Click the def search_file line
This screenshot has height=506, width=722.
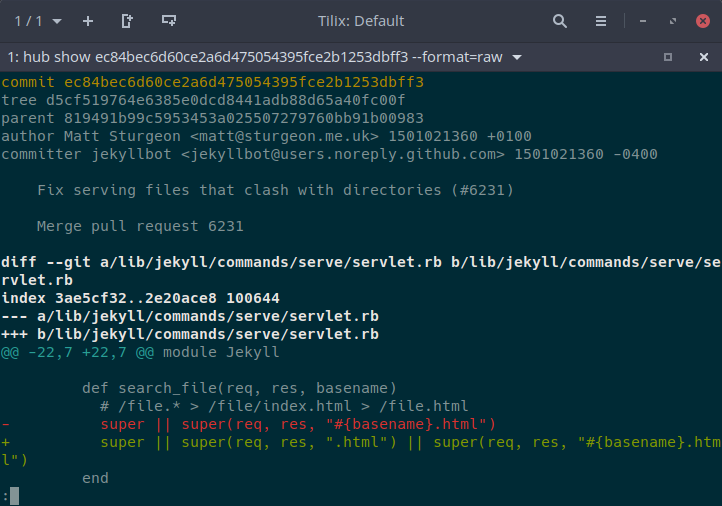pos(239,388)
